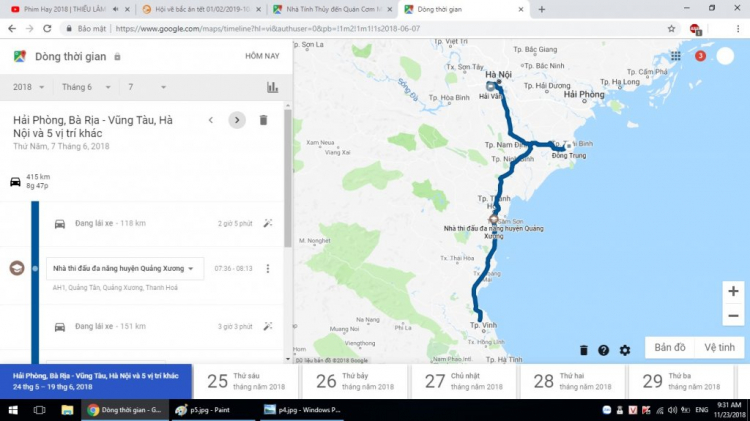750x421 pixels.
Task: Click the timeline panel scrollbar
Action: coord(287,178)
